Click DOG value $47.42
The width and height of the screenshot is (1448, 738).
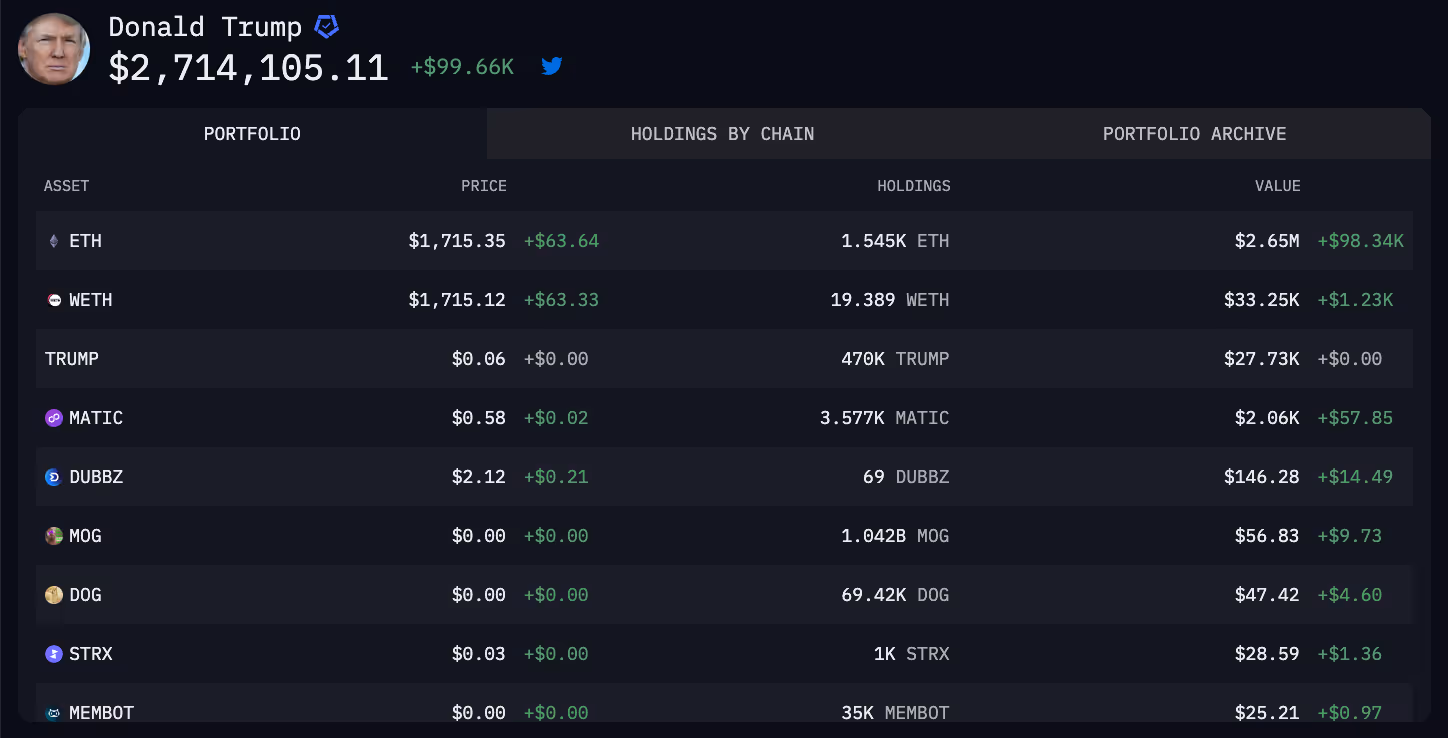[1267, 595]
